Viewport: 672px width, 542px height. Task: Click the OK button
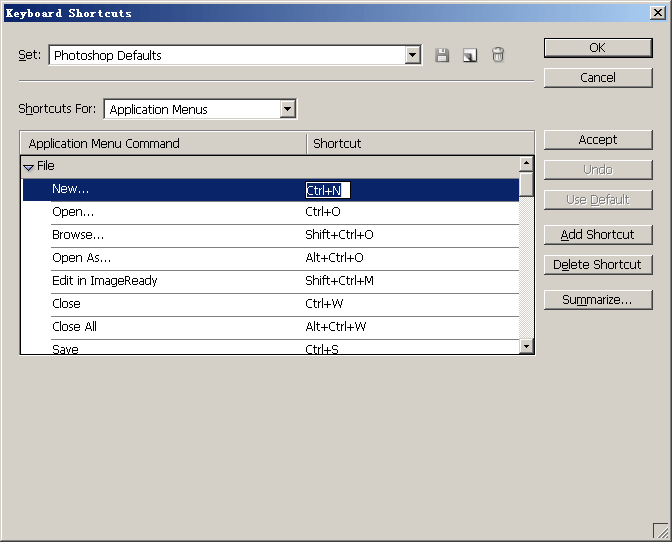click(598, 48)
